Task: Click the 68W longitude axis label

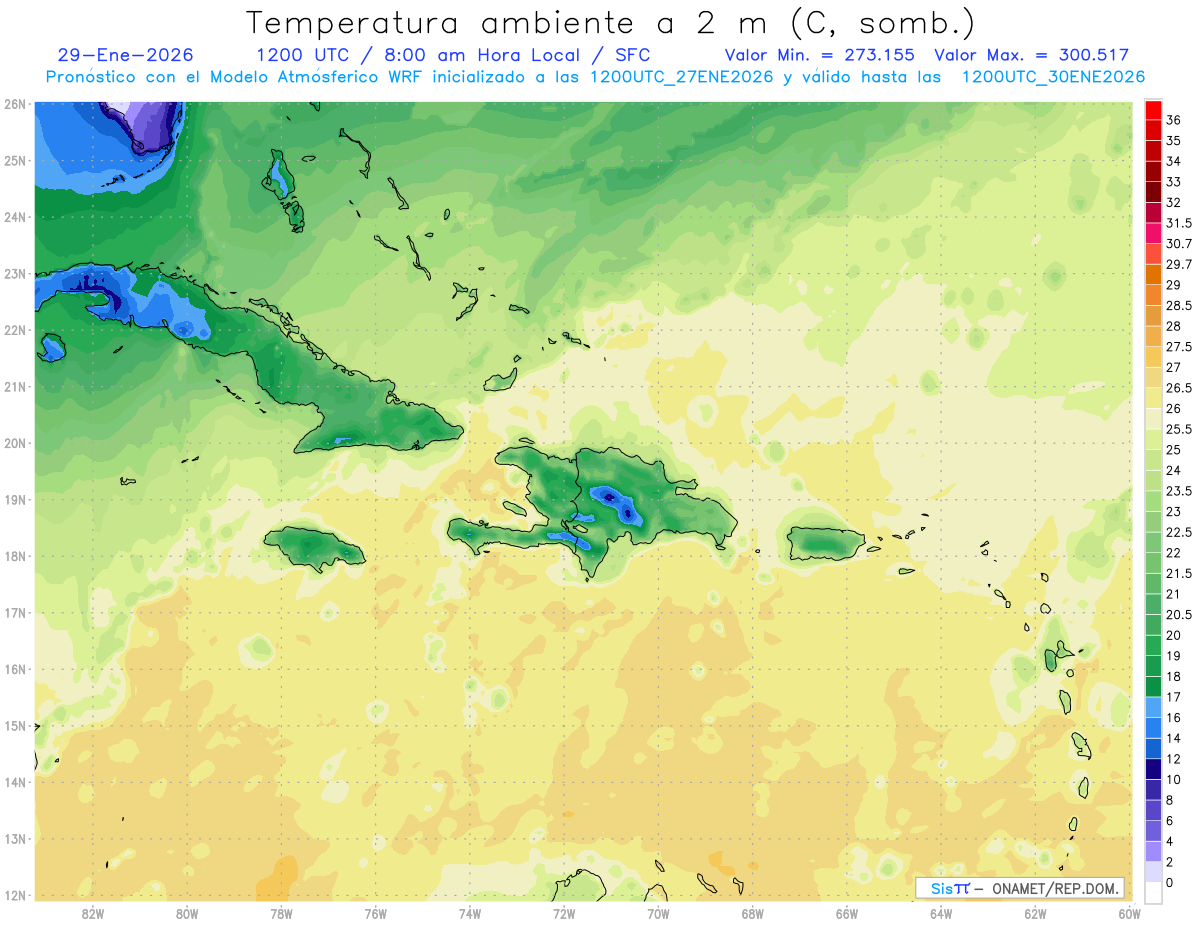Action: point(753,913)
